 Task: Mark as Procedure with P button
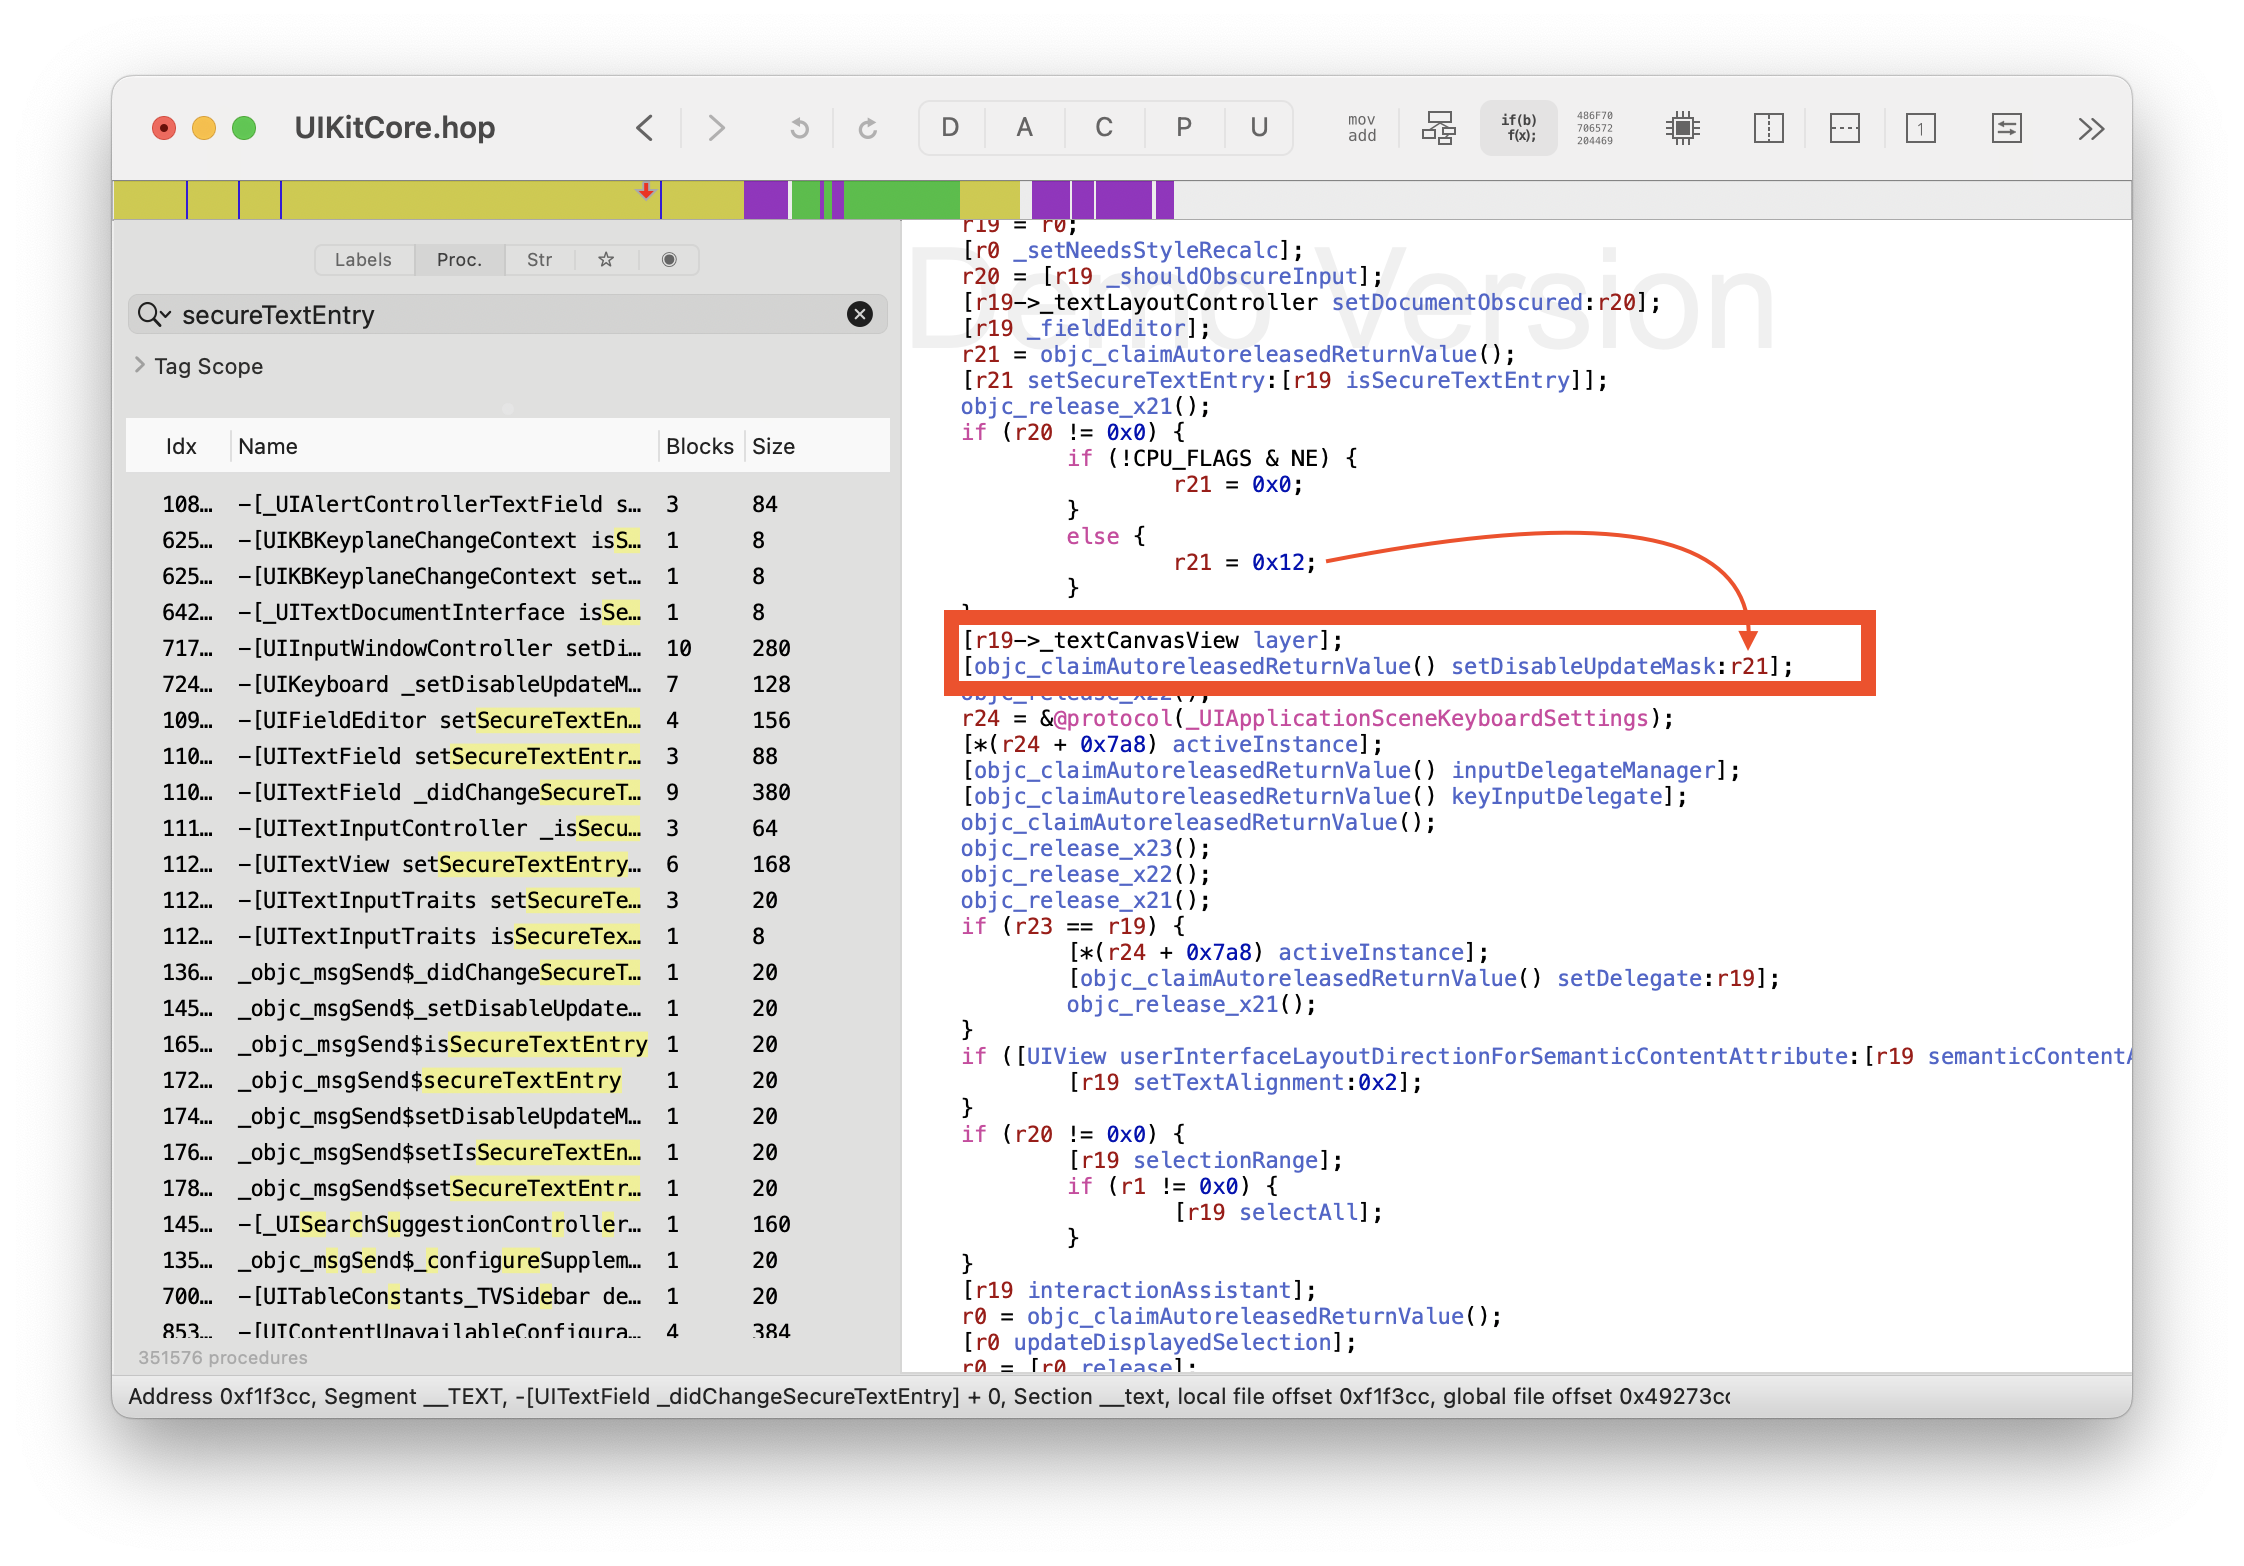[1183, 128]
